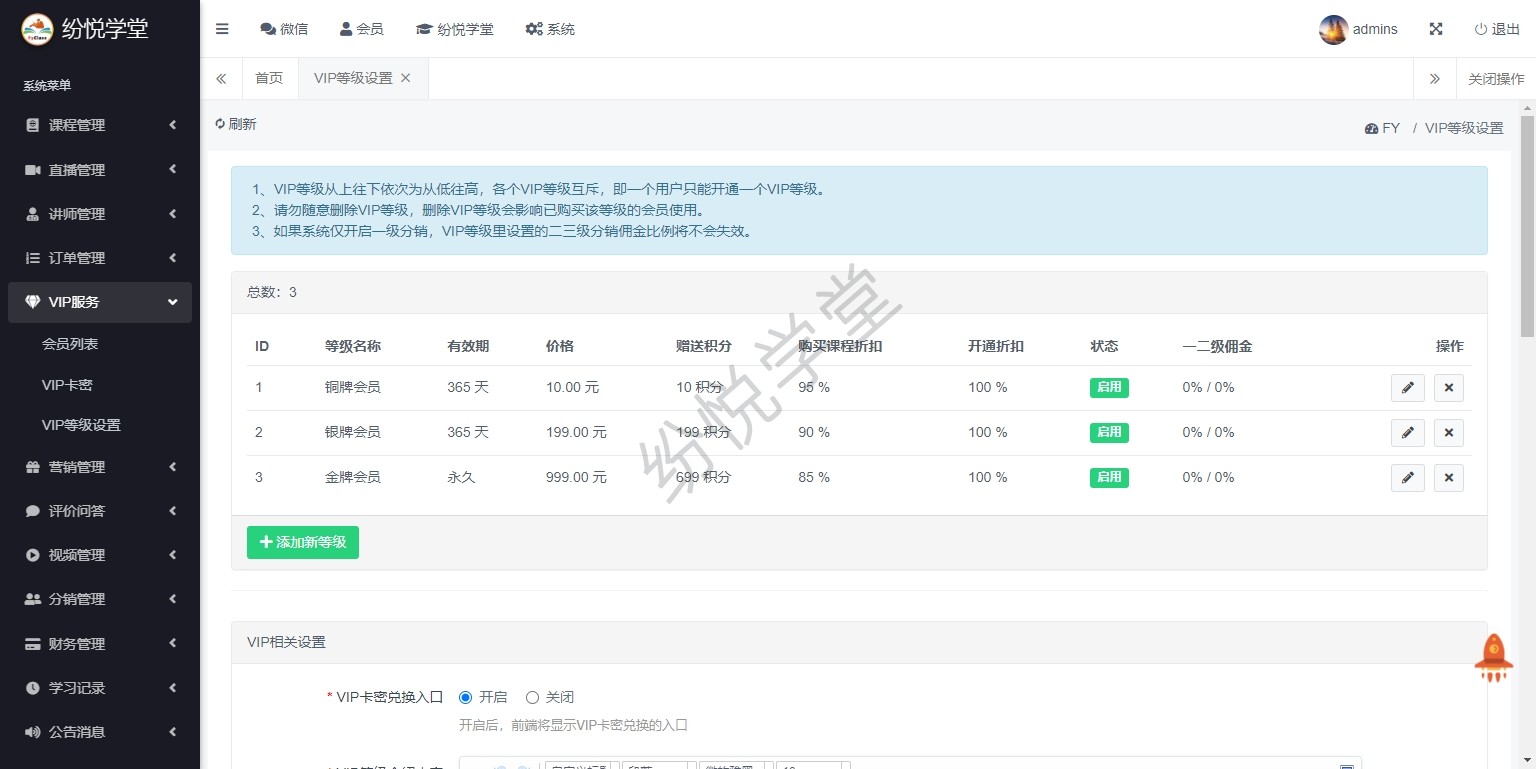The width and height of the screenshot is (1536, 769).
Task: Select 开启 for VIP卡密兑换入口
Action: pos(465,697)
